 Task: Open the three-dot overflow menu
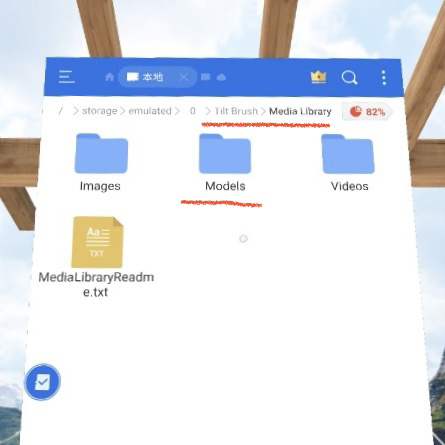click(x=384, y=78)
